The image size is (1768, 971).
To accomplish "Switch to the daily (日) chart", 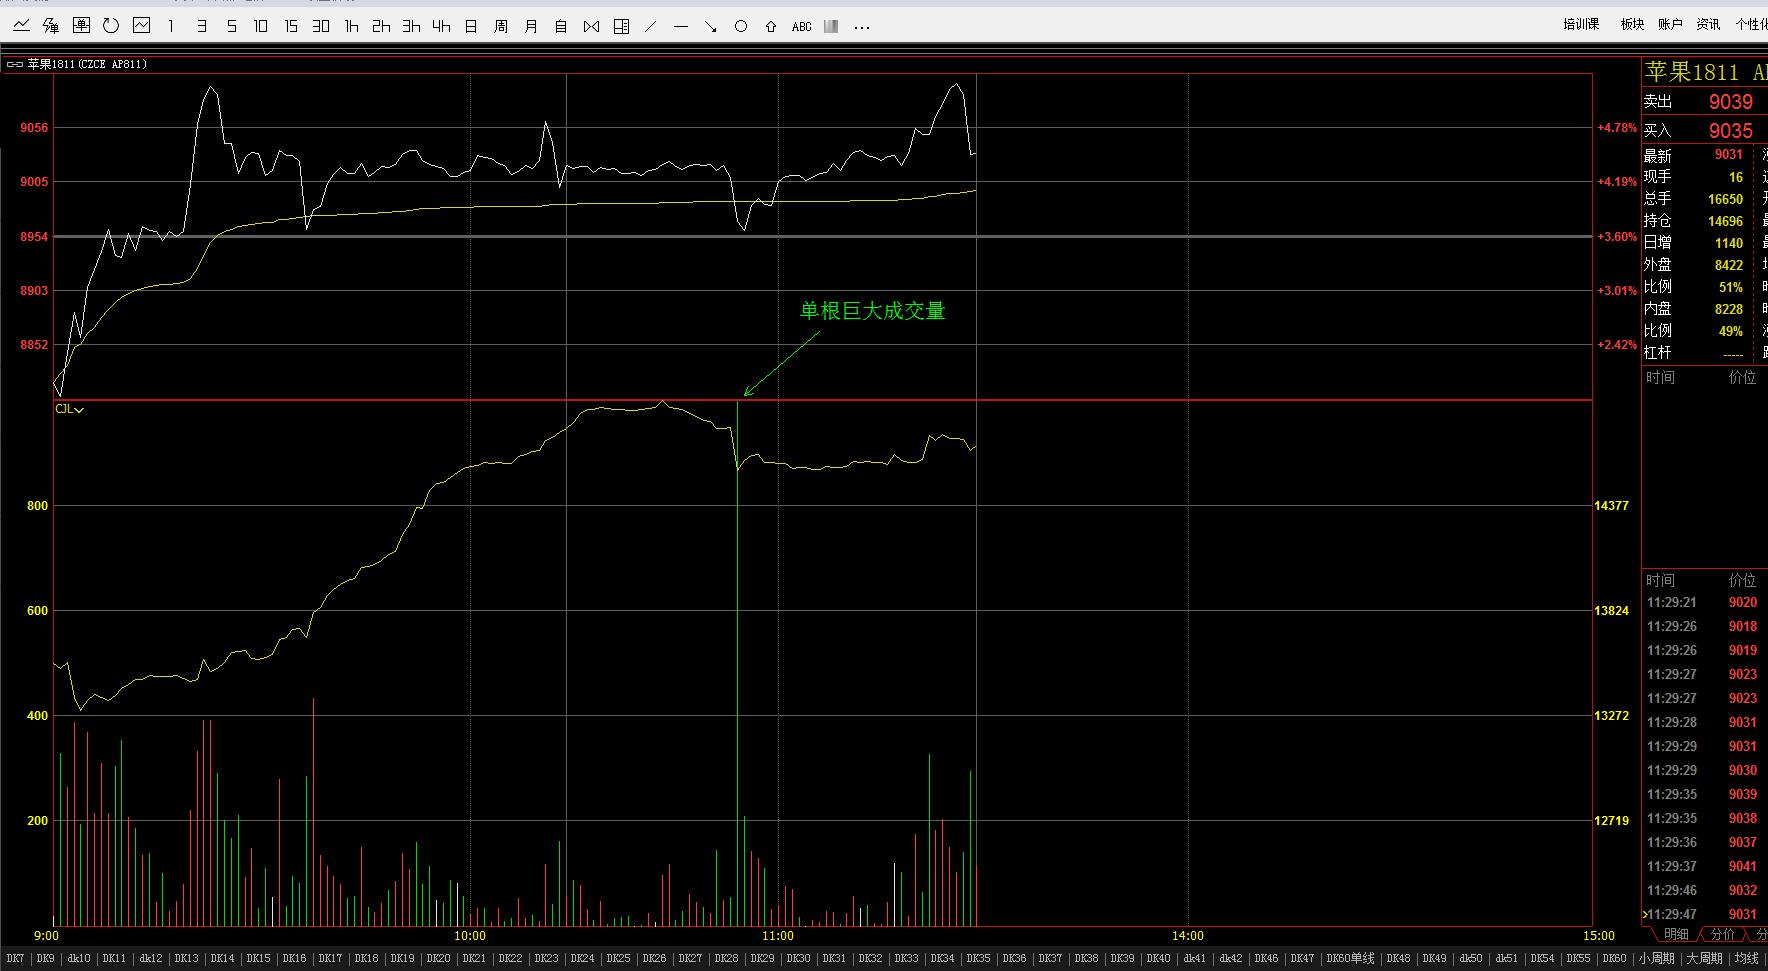I will pyautogui.click(x=471, y=27).
